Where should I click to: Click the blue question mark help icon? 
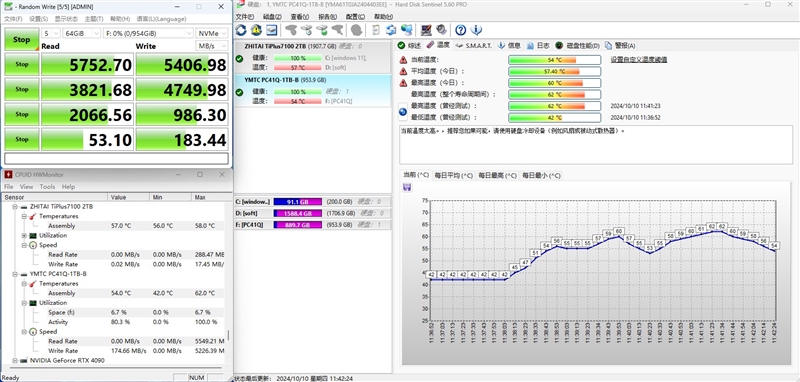pos(460,30)
